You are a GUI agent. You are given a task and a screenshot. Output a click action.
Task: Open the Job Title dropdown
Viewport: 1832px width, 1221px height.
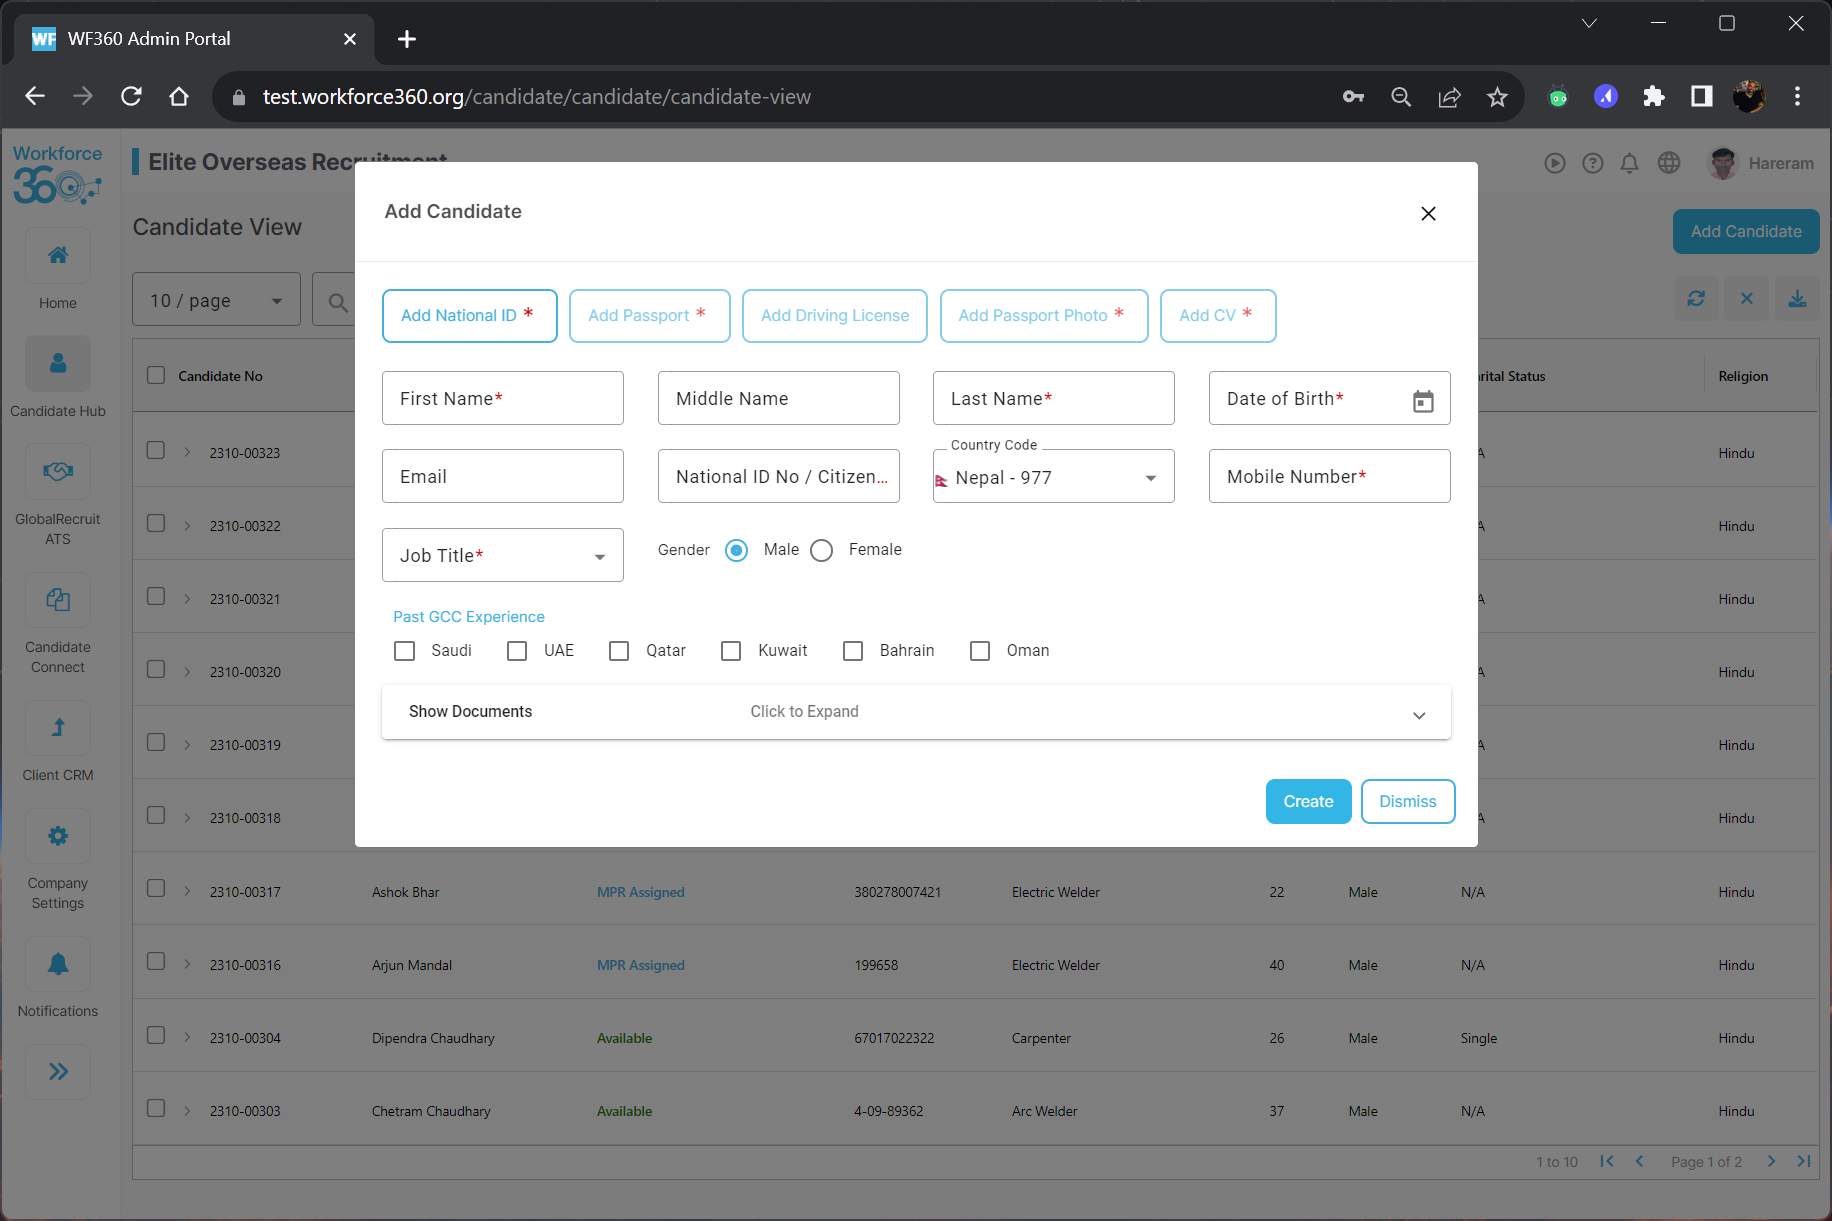[502, 556]
